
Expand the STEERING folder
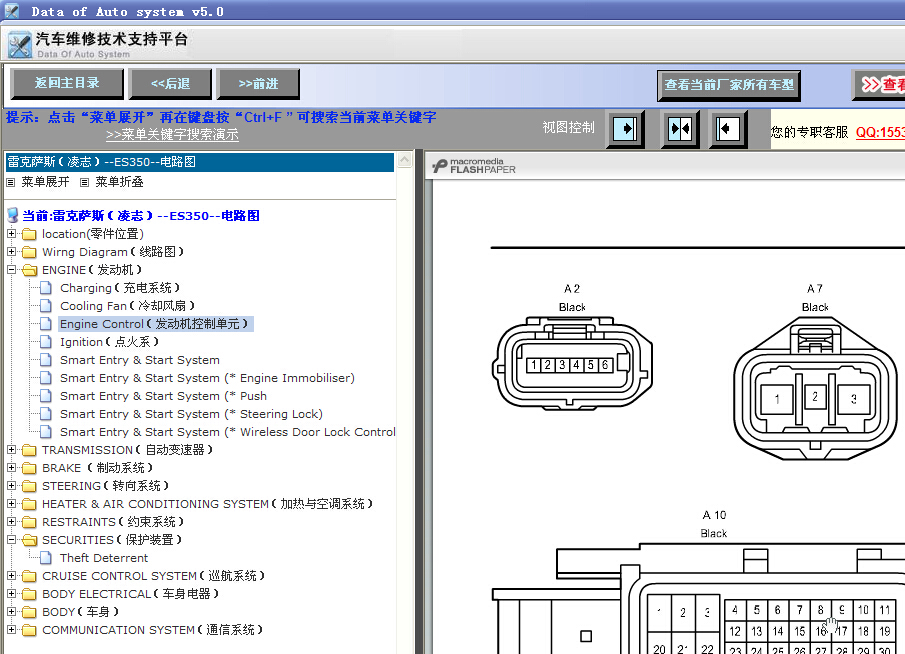pos(11,485)
